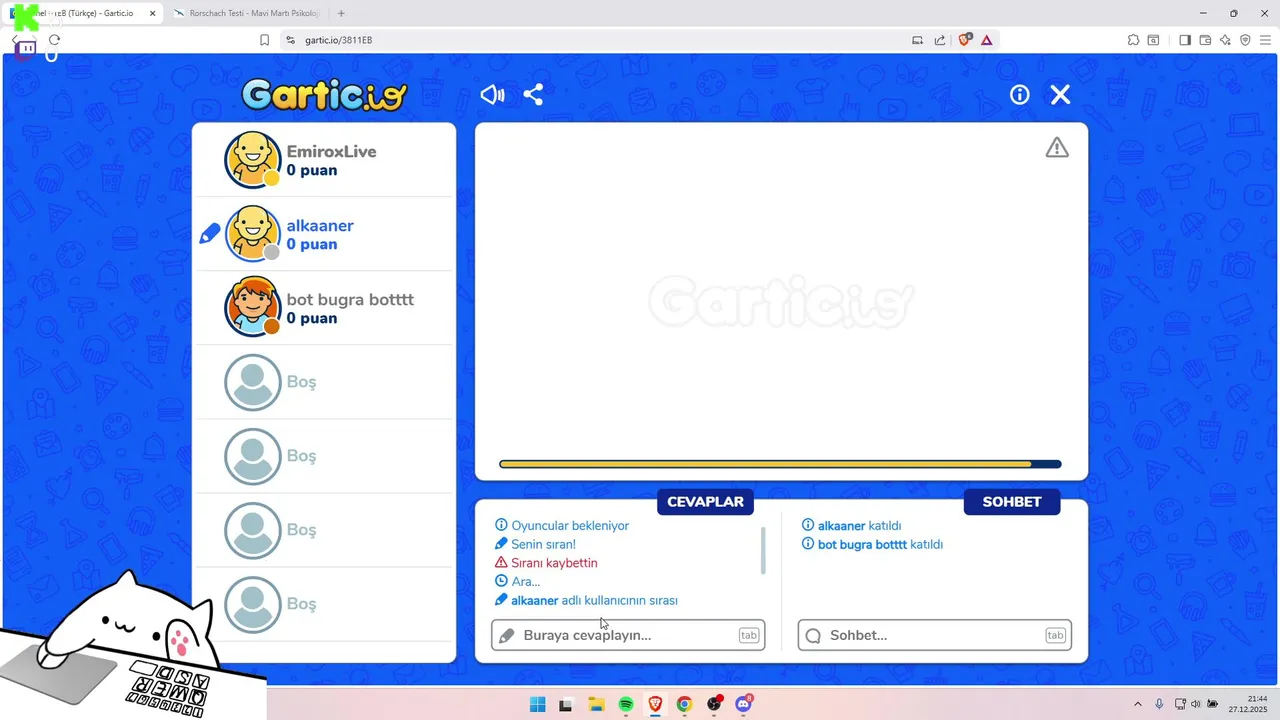This screenshot has width=1280, height=720.
Task: Select bot bugra botttt's avatar
Action: point(253,308)
